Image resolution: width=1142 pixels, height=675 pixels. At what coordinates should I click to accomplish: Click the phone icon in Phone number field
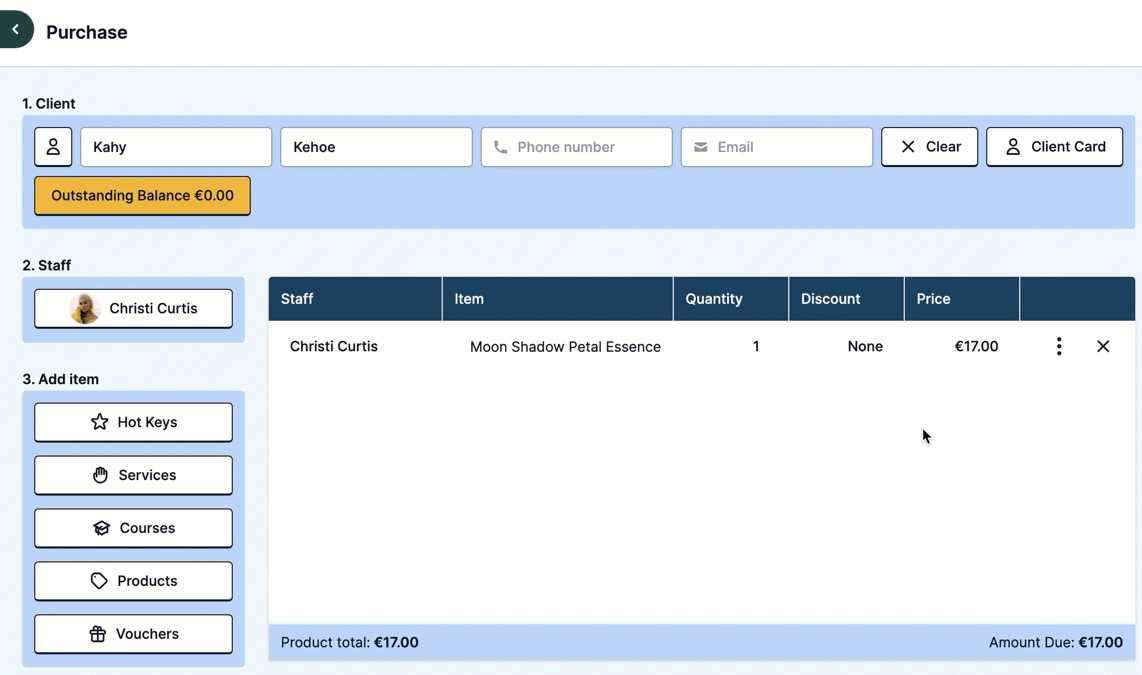pyautogui.click(x=500, y=147)
